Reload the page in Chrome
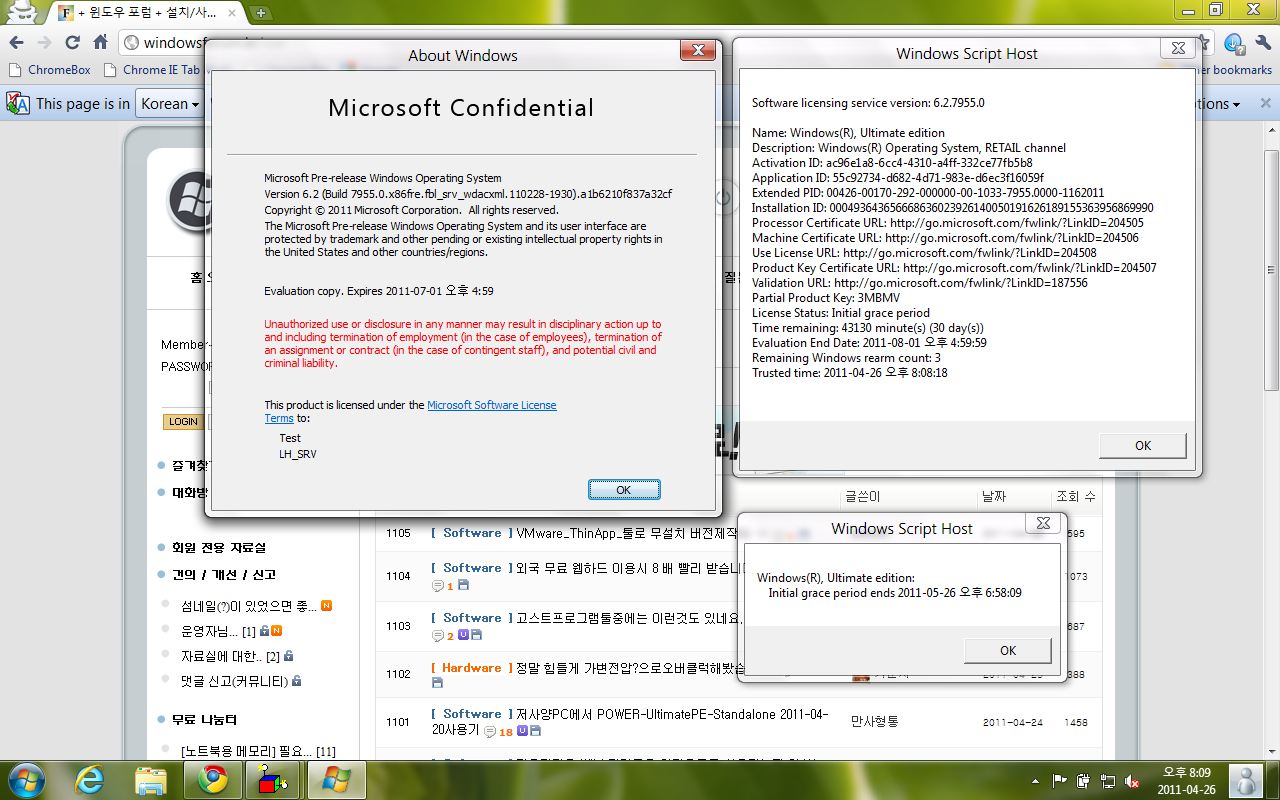 [x=72, y=43]
